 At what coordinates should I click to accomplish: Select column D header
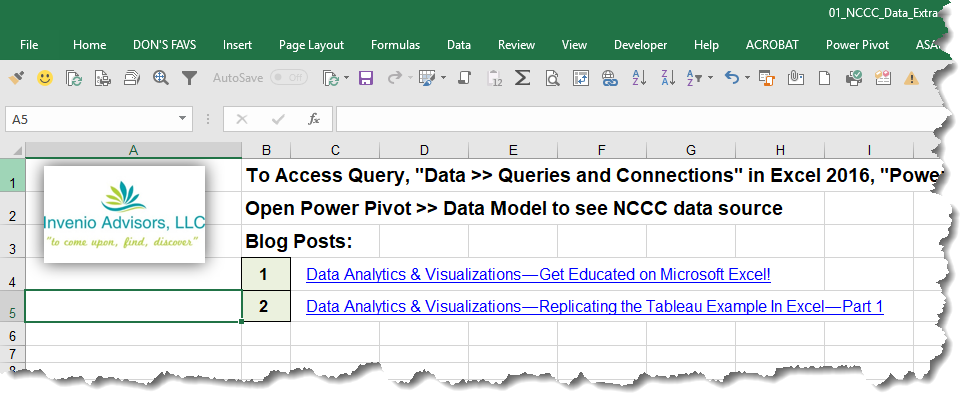424,150
